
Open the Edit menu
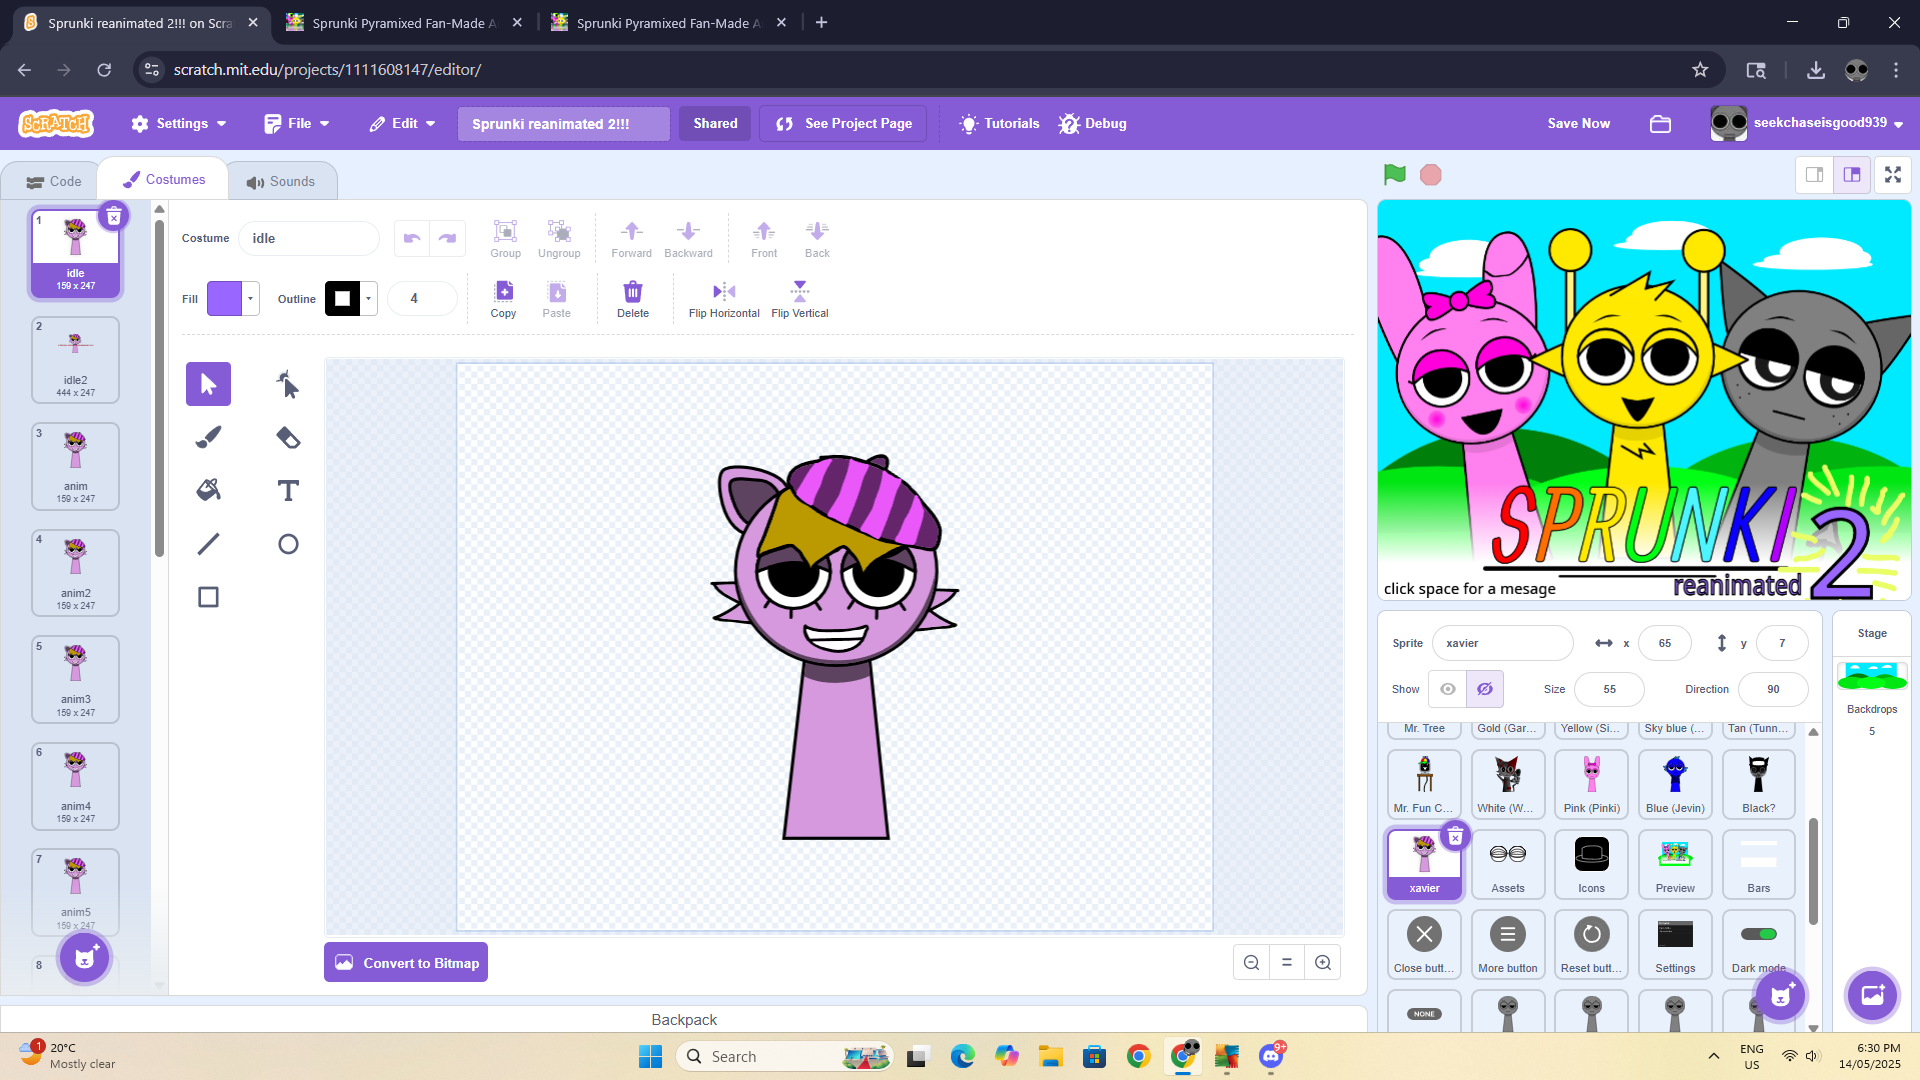[x=403, y=124]
